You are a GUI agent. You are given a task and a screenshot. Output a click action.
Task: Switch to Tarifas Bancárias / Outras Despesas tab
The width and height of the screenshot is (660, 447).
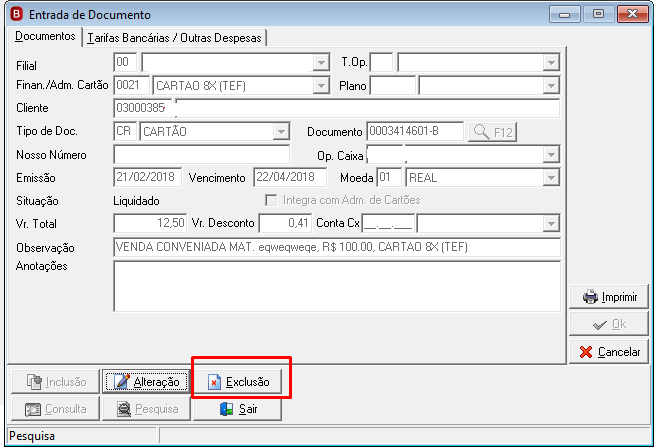174,38
